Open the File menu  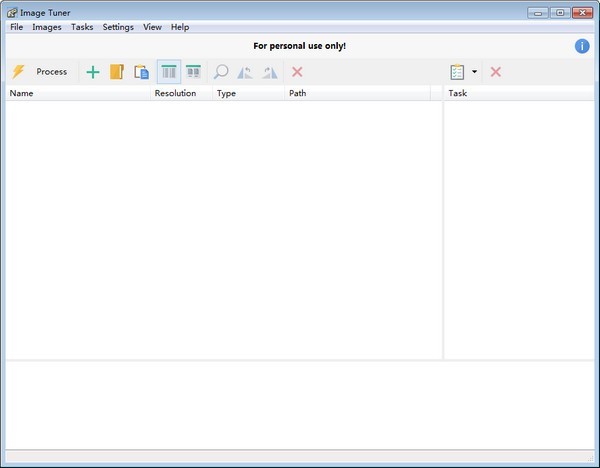click(x=16, y=27)
